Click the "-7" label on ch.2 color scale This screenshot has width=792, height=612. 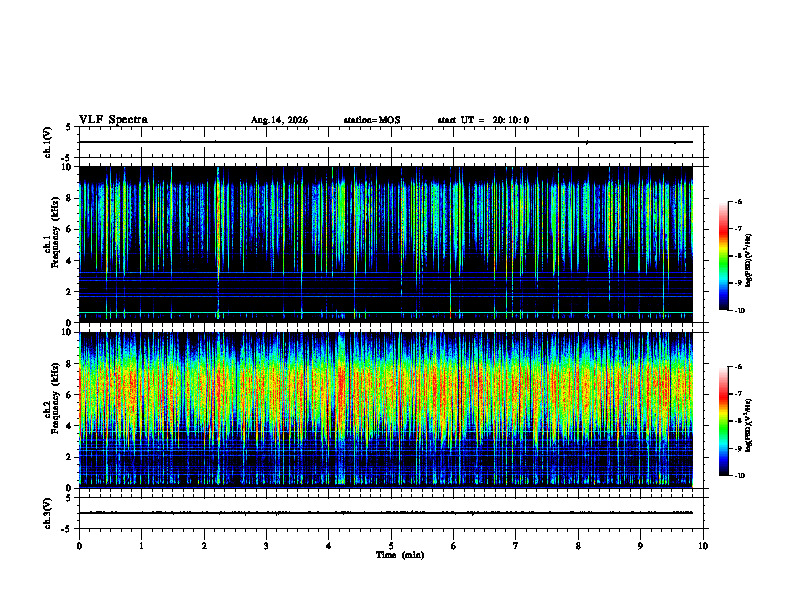tap(738, 394)
